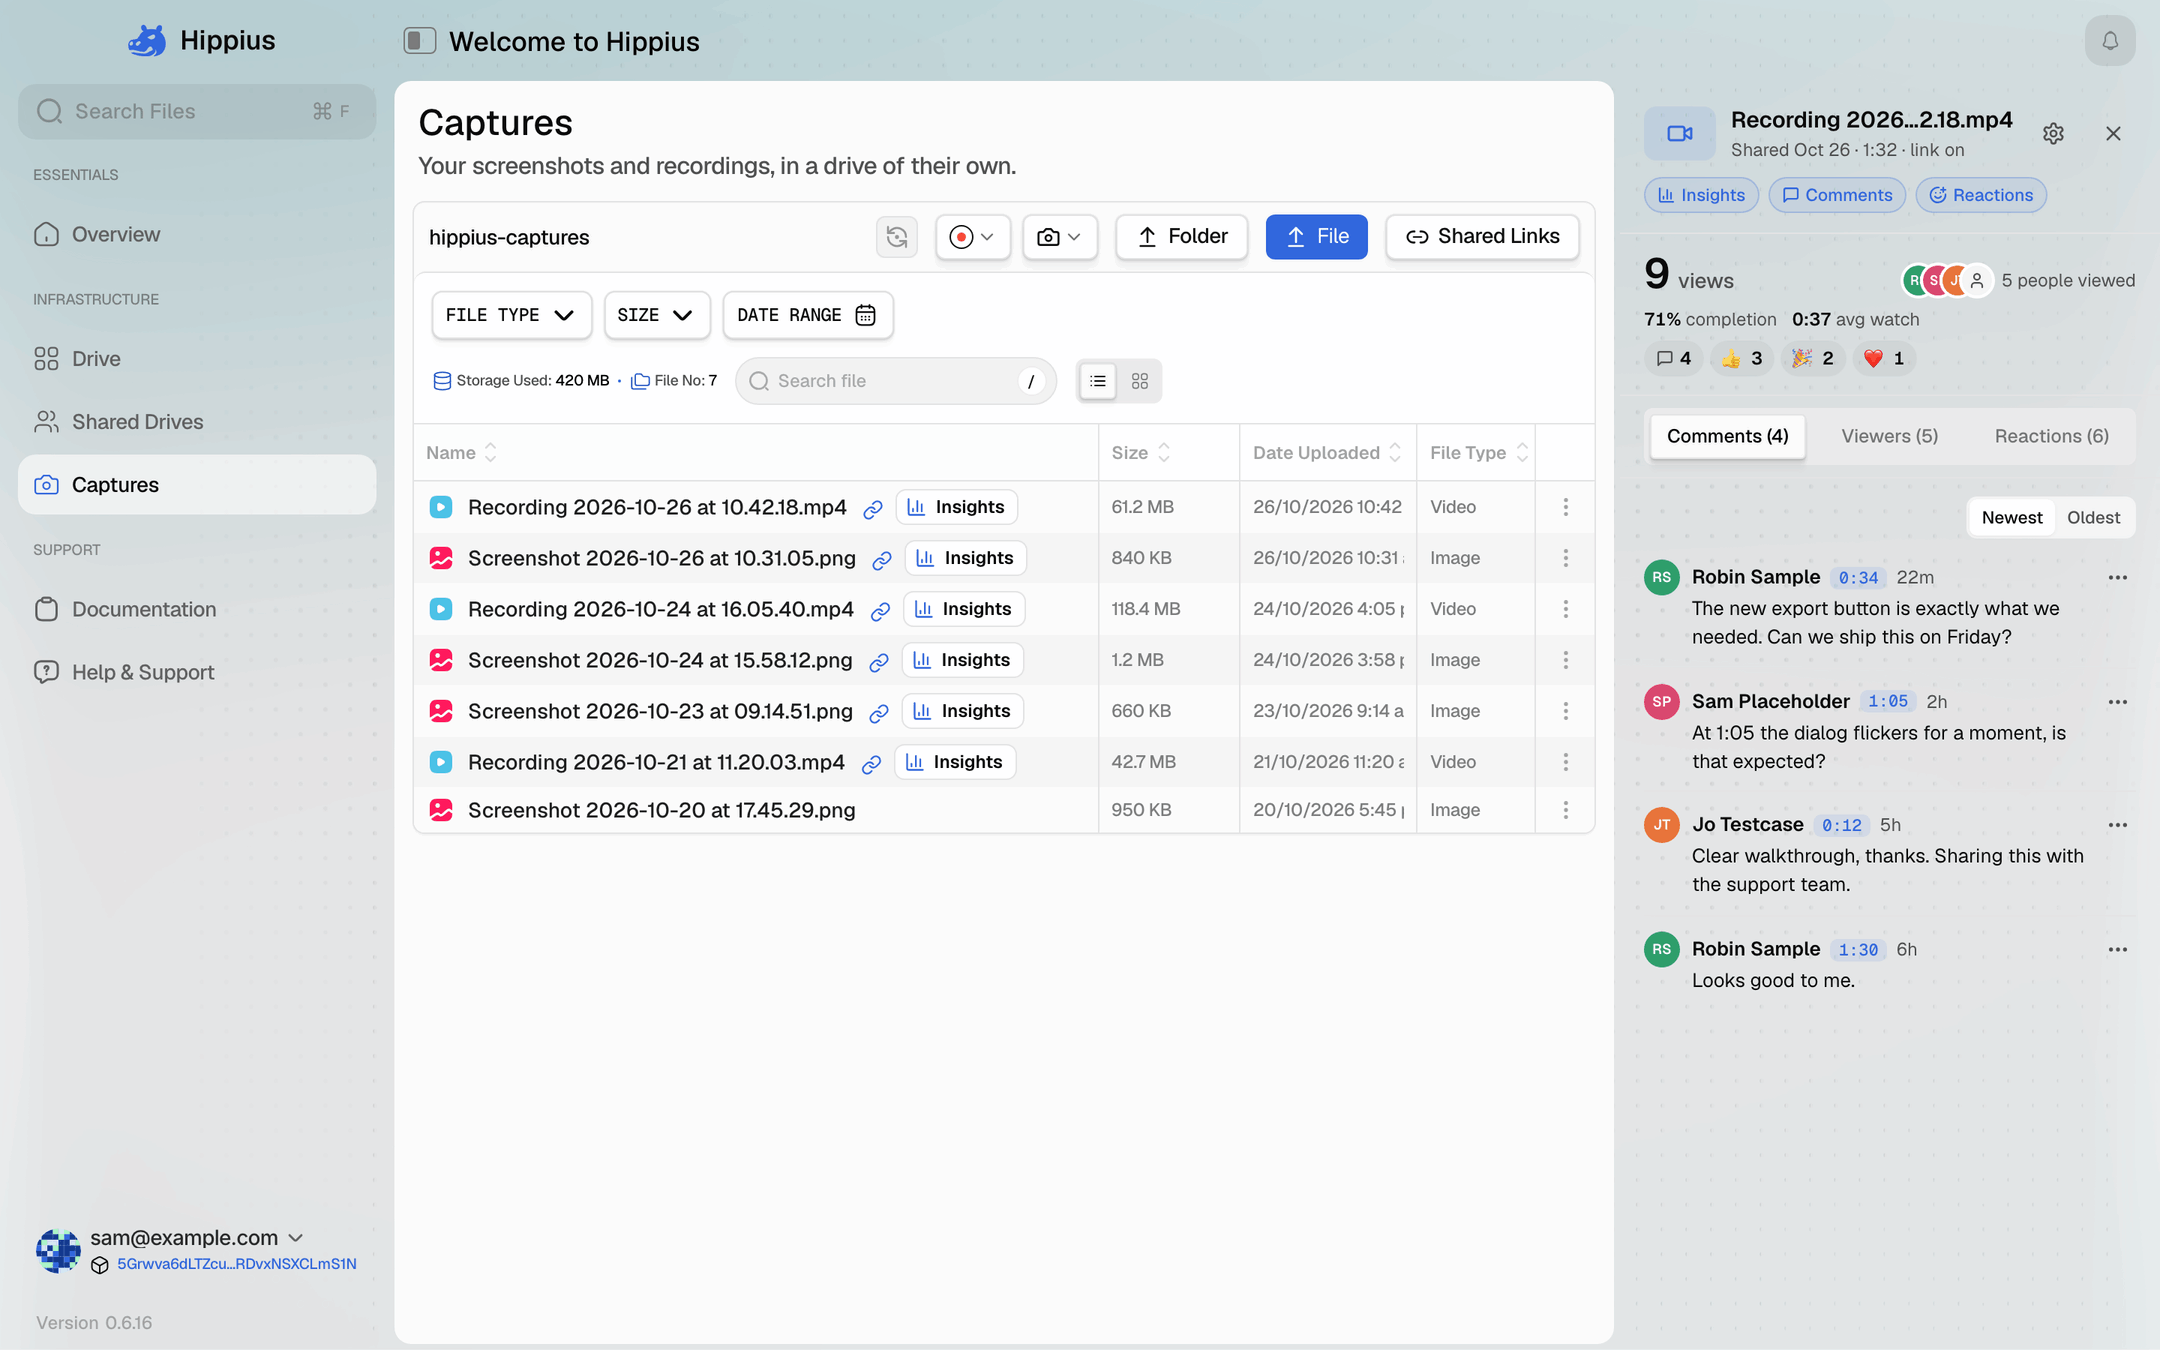Open the FILE TYPE filter dropdown
This screenshot has width=2160, height=1350.
pyautogui.click(x=511, y=315)
